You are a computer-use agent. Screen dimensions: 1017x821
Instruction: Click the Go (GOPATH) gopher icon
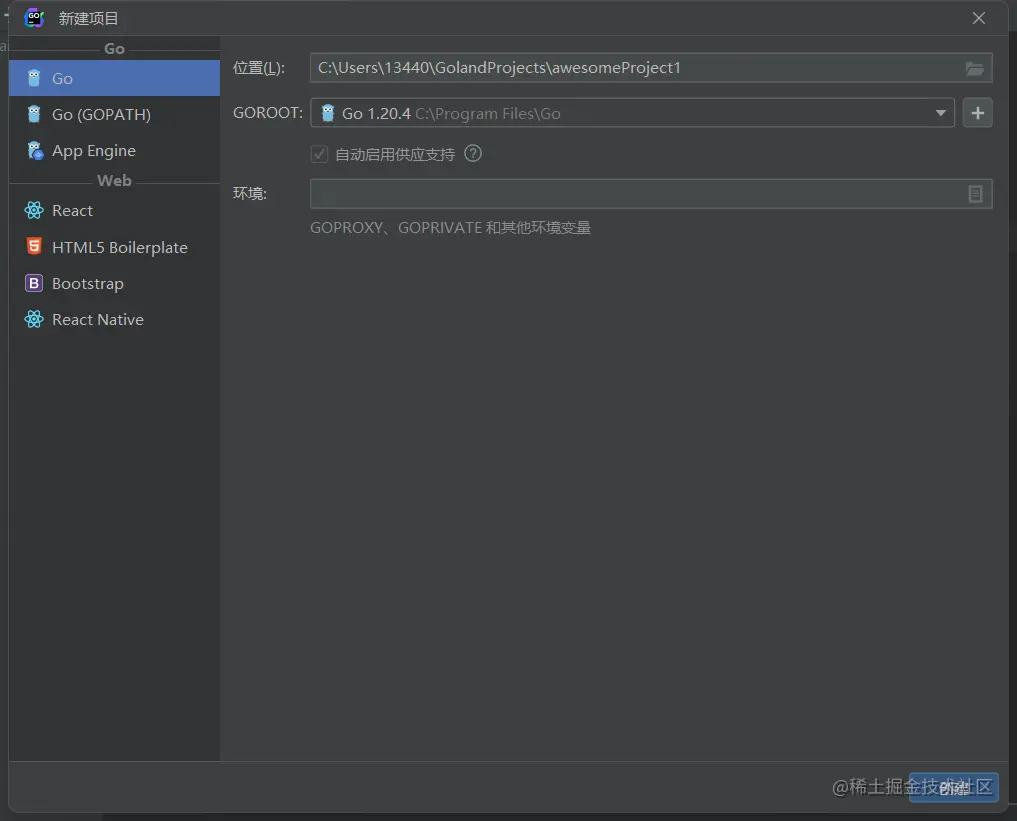34,115
